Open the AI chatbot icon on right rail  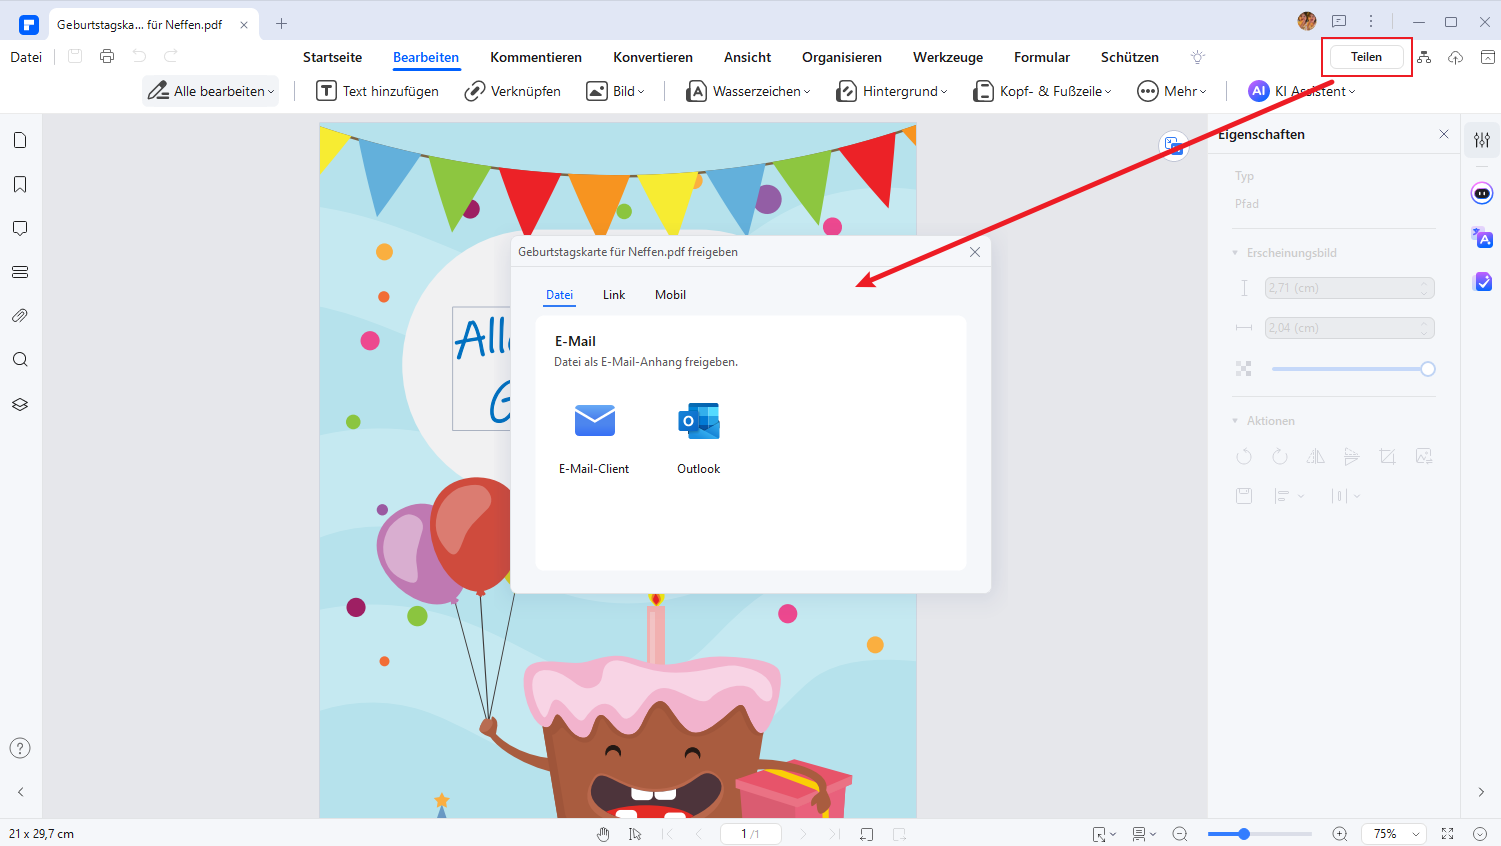1482,193
